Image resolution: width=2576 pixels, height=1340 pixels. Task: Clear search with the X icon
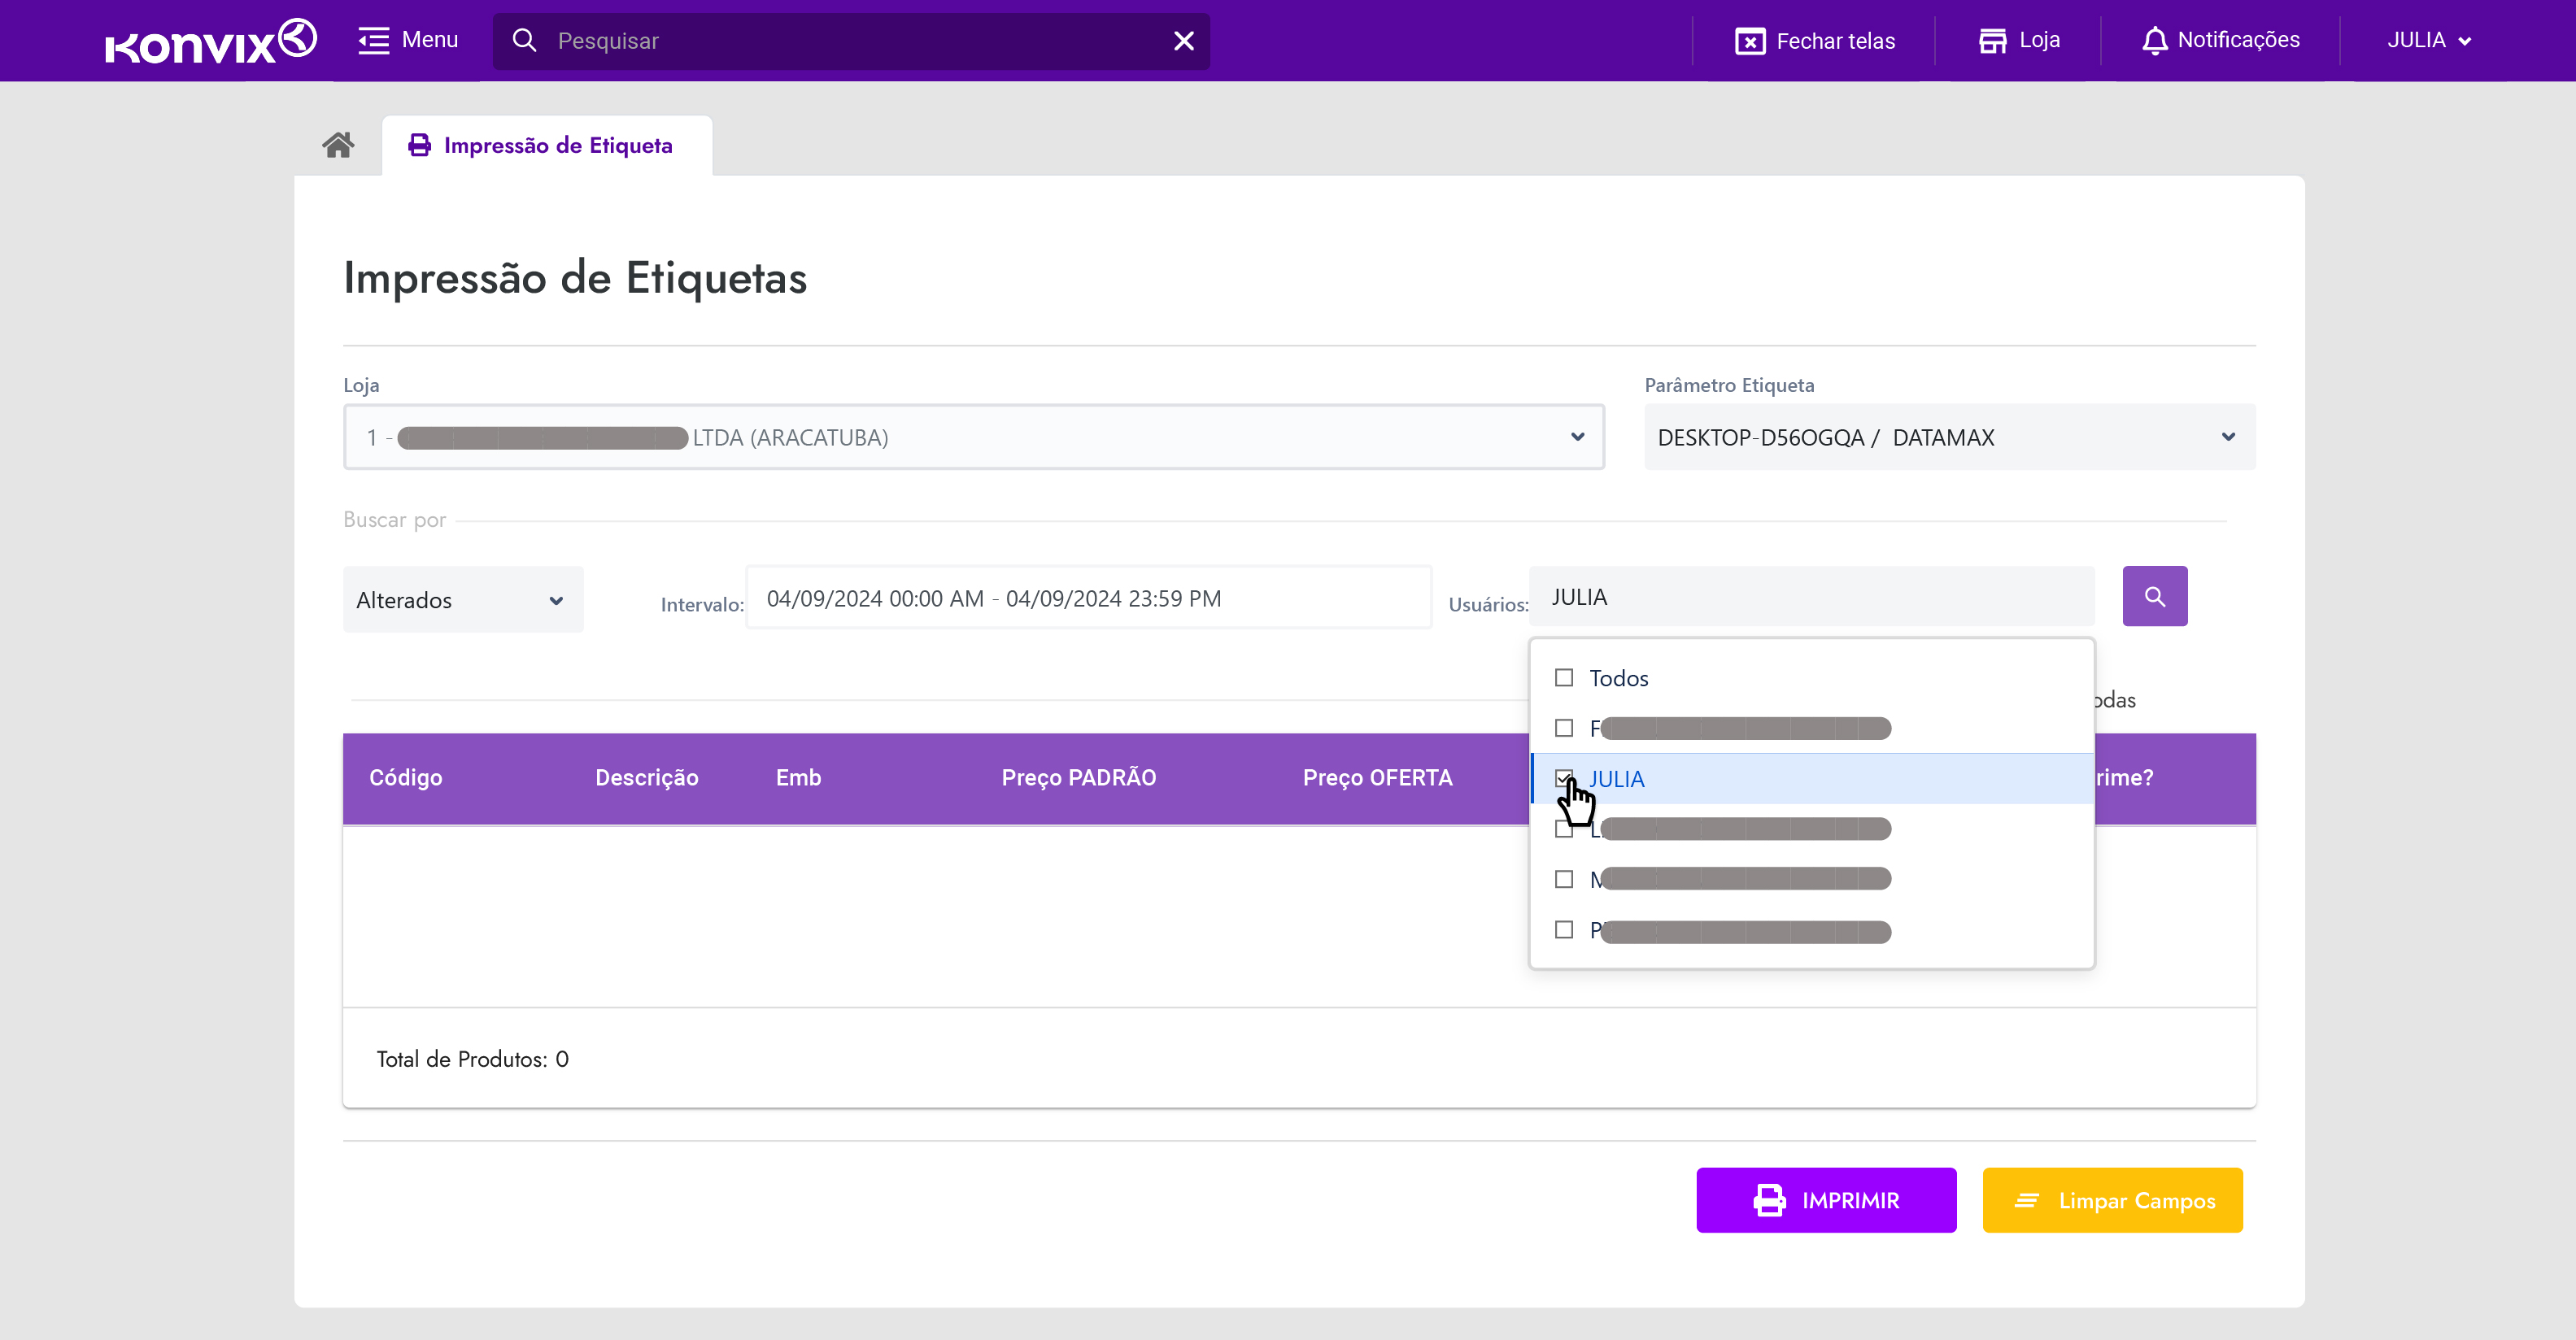[x=1183, y=41]
